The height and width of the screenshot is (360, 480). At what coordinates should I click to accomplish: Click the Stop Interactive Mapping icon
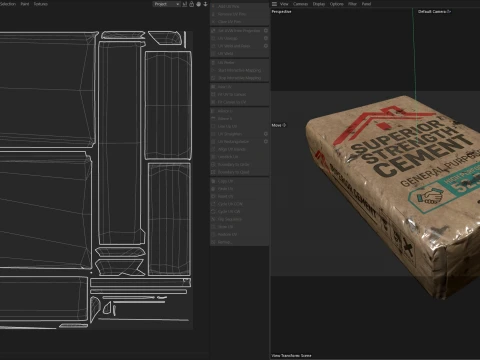(214, 78)
